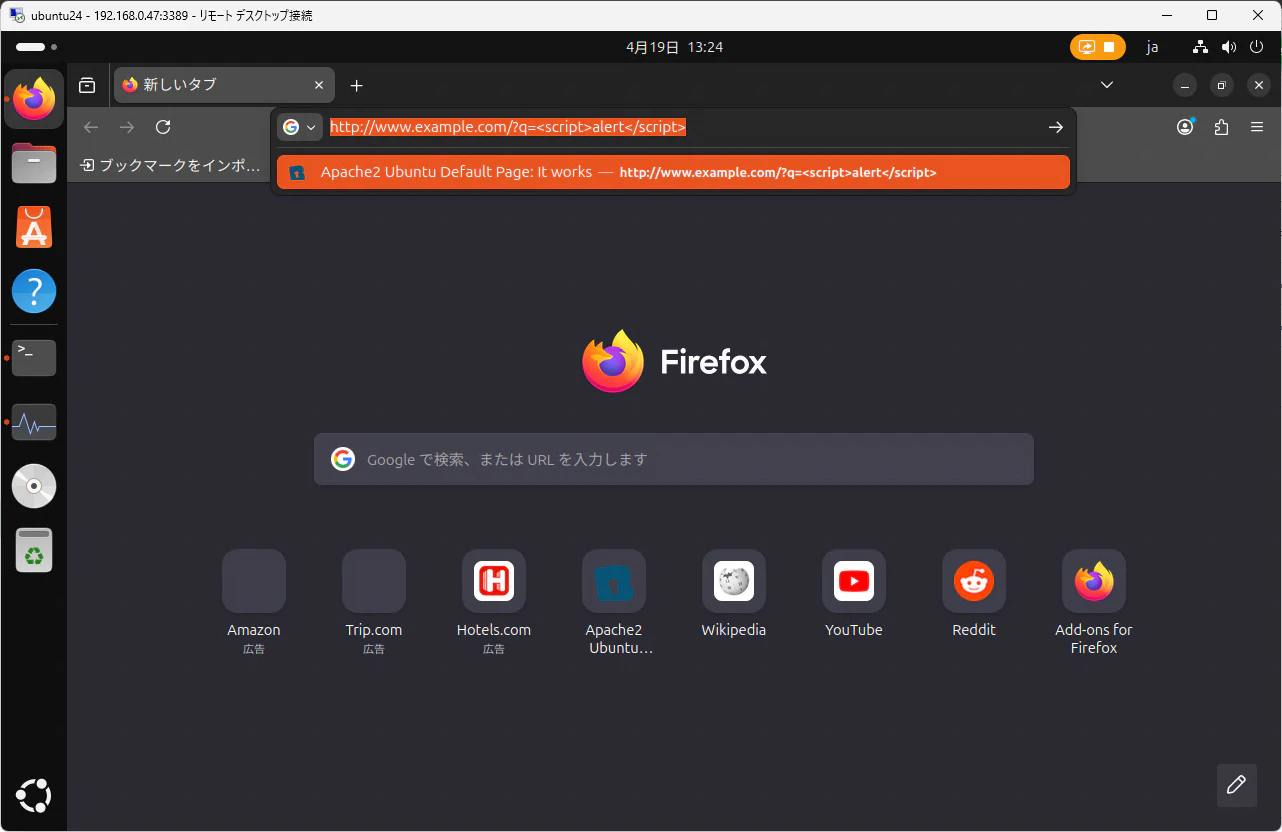Click ブックマークをインポート bookmark import button
The width and height of the screenshot is (1282, 832).
click(170, 165)
